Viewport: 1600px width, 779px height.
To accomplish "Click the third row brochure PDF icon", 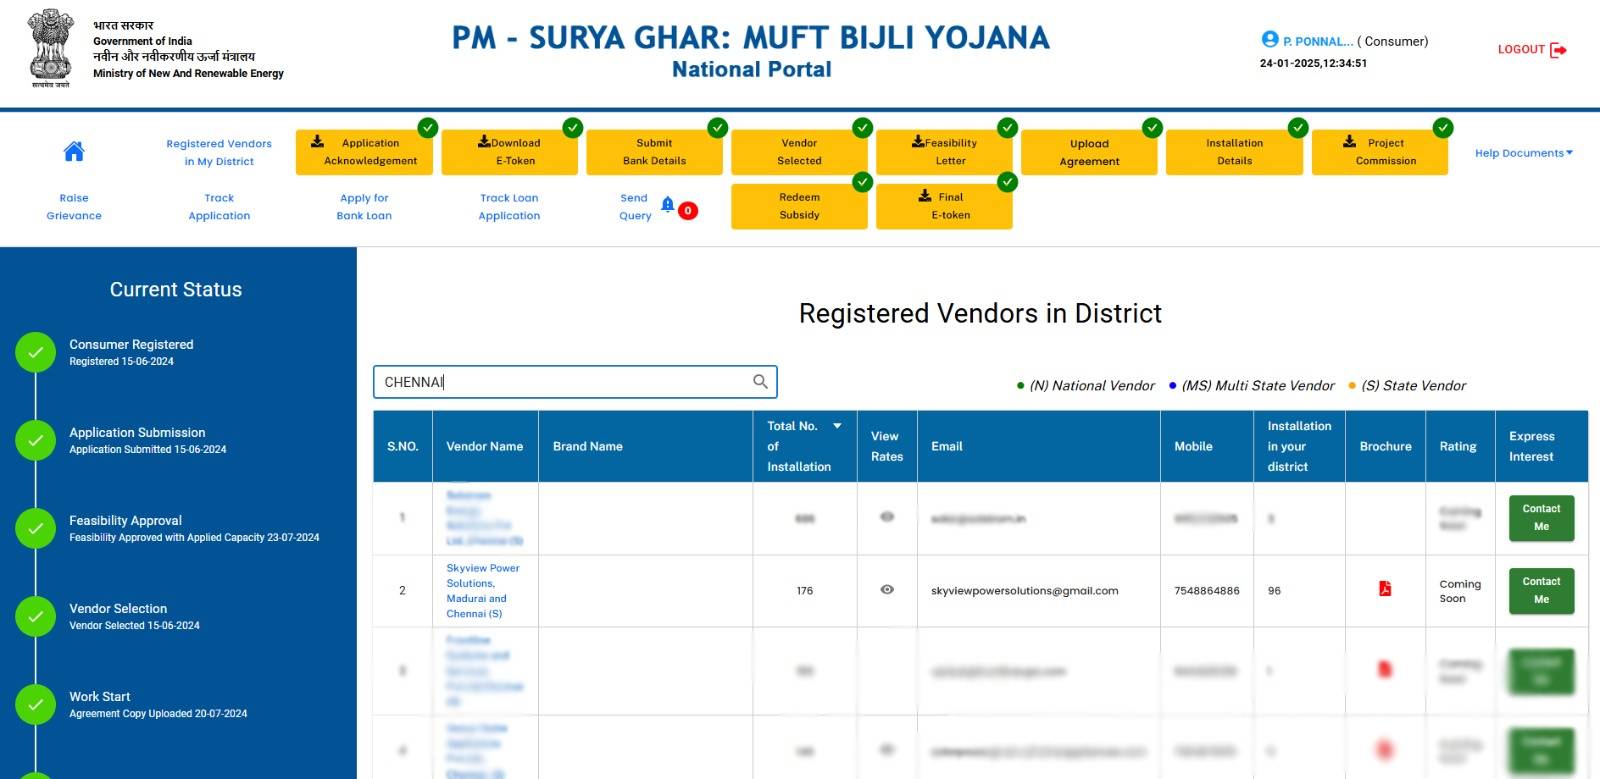I will (1385, 669).
